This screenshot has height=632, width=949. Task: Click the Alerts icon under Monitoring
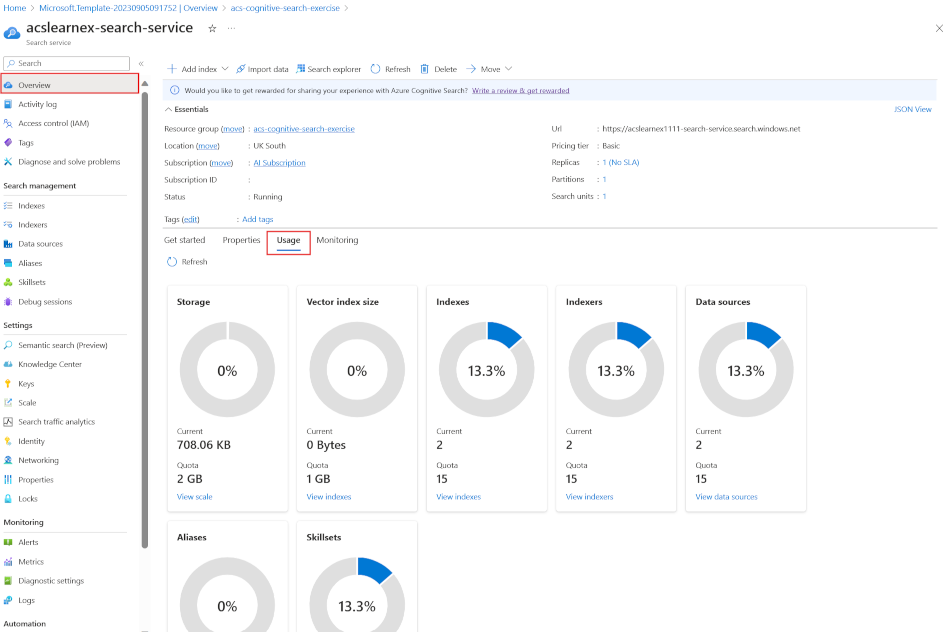[x=8, y=542]
